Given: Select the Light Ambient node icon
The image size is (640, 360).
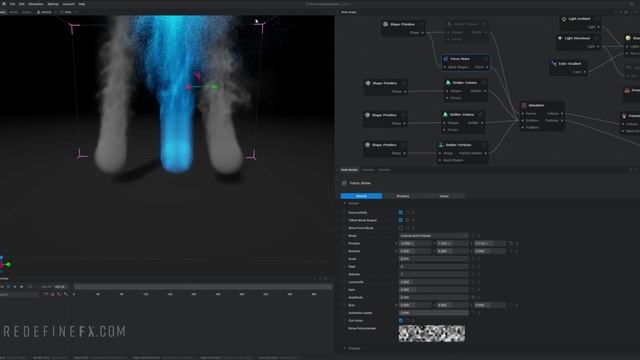Looking at the screenshot, I should pyautogui.click(x=564, y=19).
